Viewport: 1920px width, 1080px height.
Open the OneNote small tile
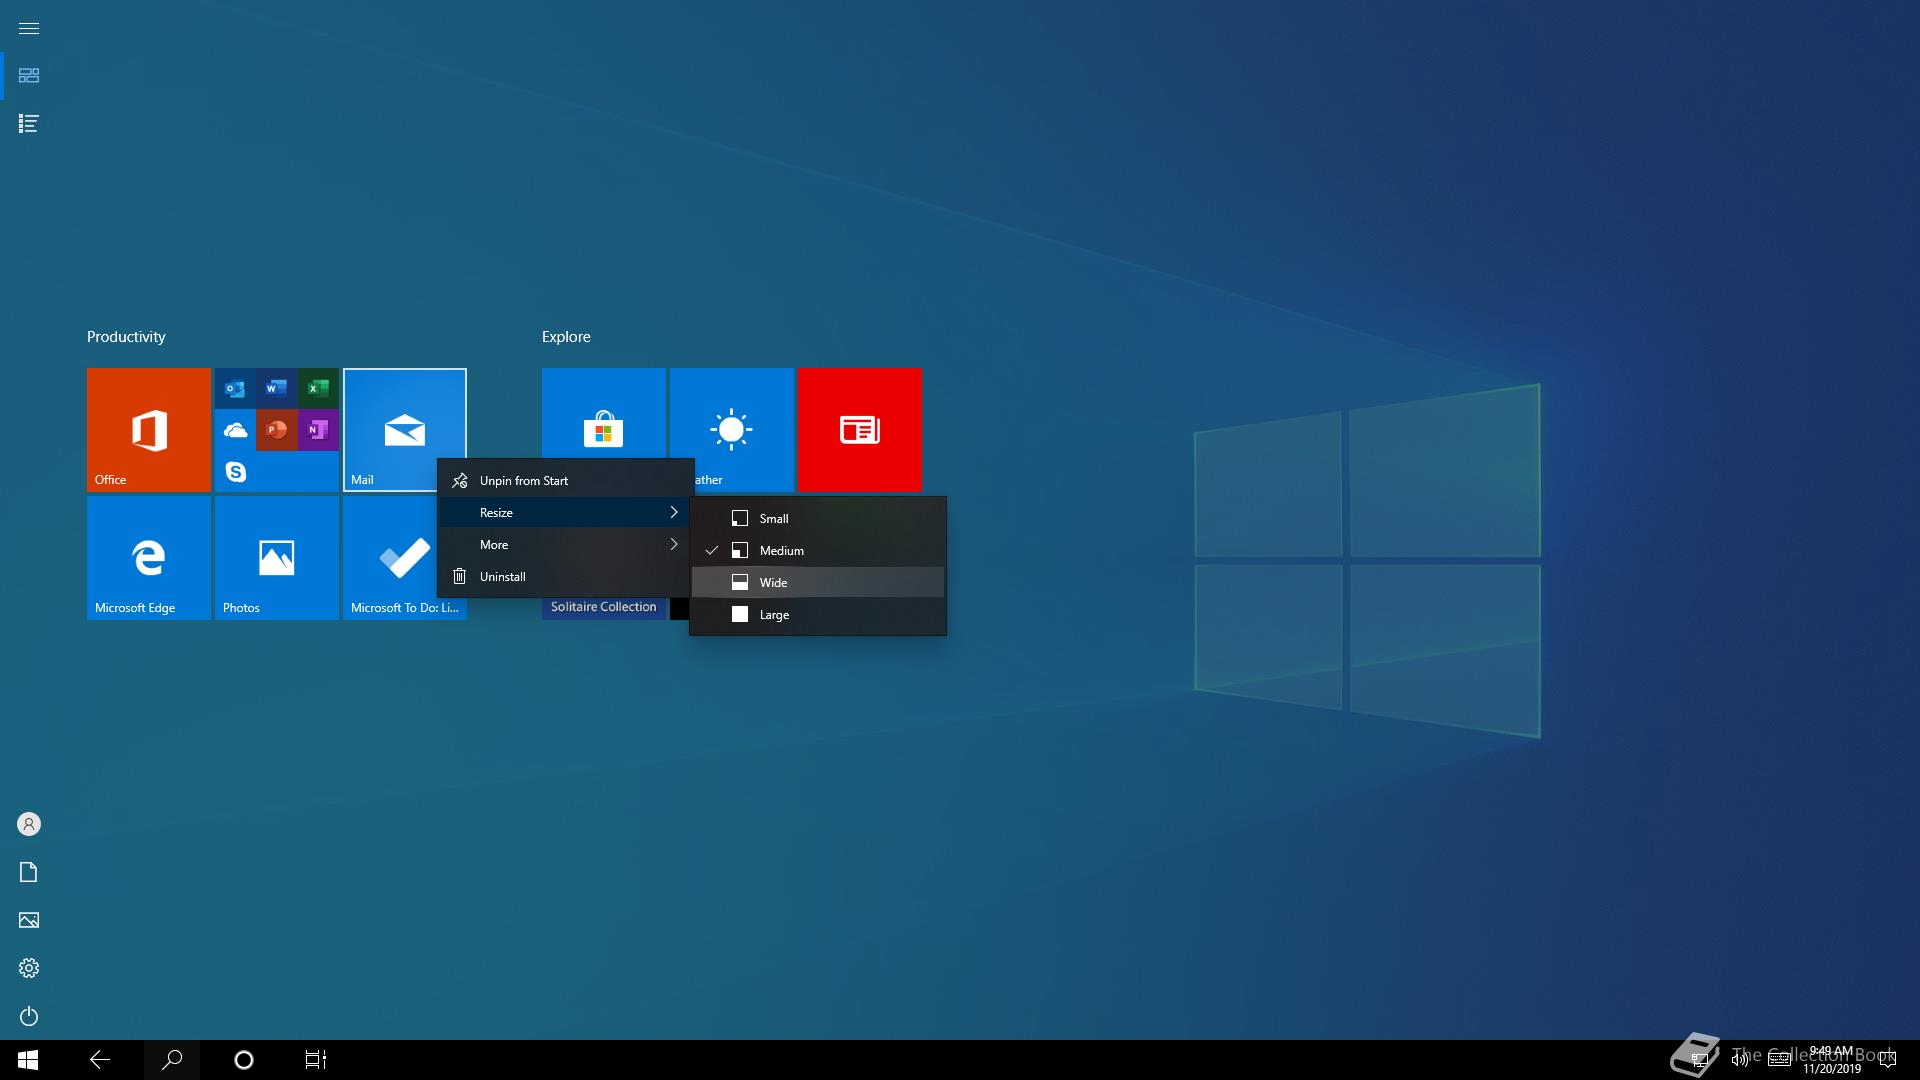(318, 430)
